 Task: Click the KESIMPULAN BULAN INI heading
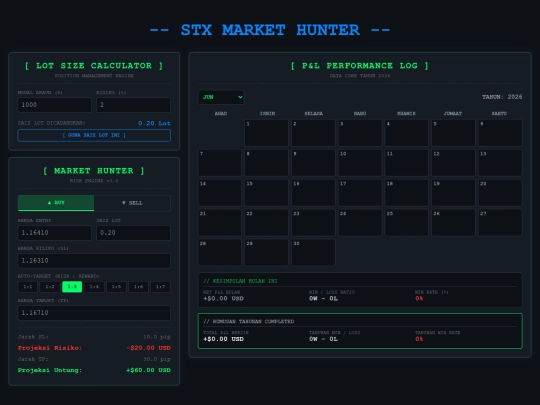click(x=240, y=281)
